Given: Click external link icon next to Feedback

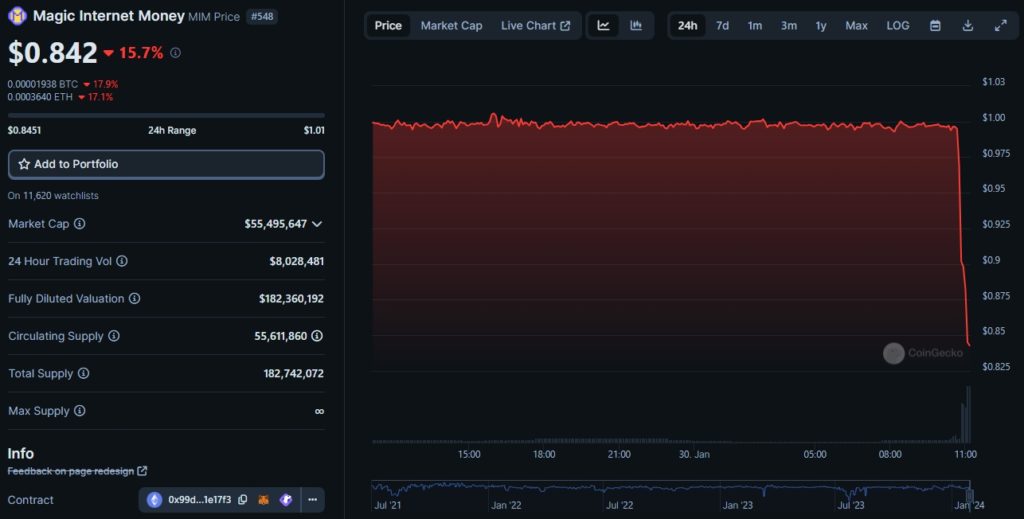Looking at the screenshot, I should (142, 471).
